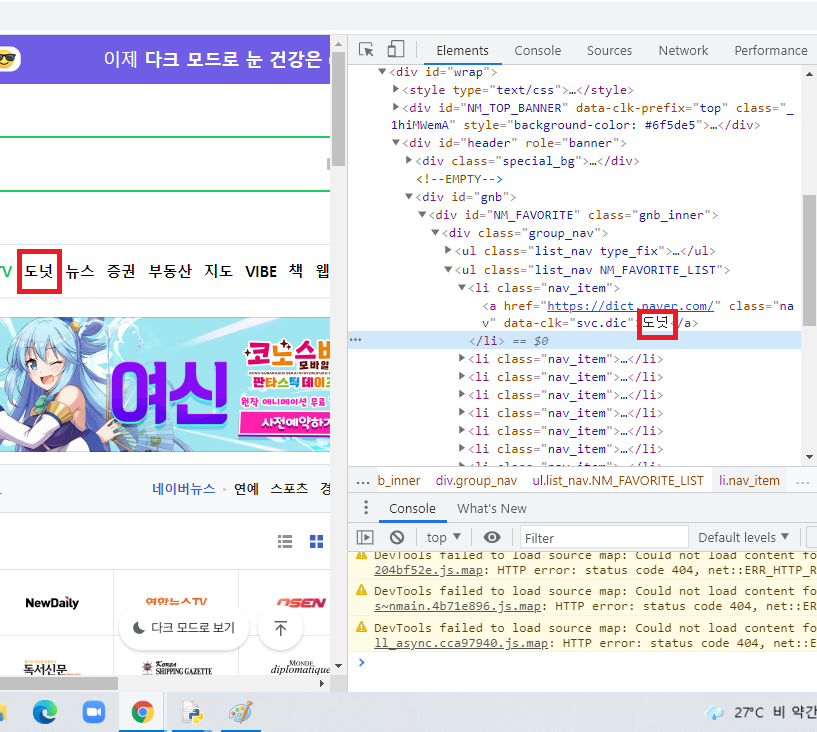Select the ul.list_nav.NM_FAVORITE_LIST breadcrumb

pyautogui.click(x=617, y=480)
